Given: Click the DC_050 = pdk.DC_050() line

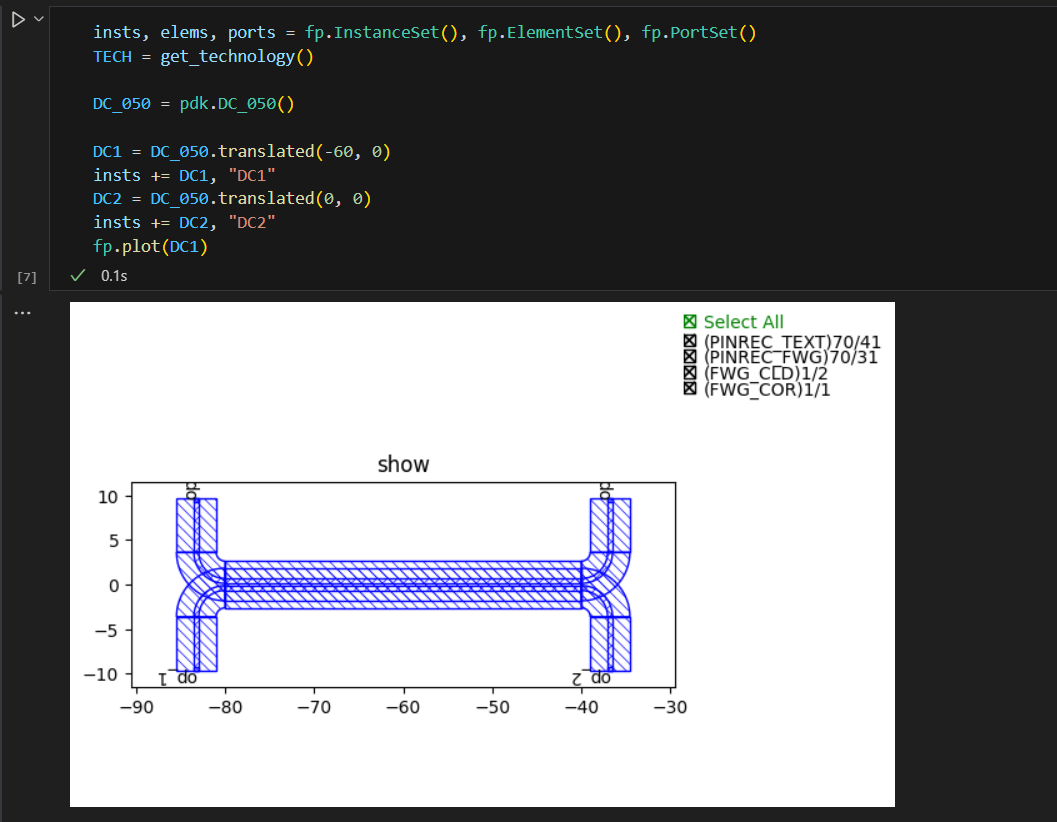Looking at the screenshot, I should 193,104.
